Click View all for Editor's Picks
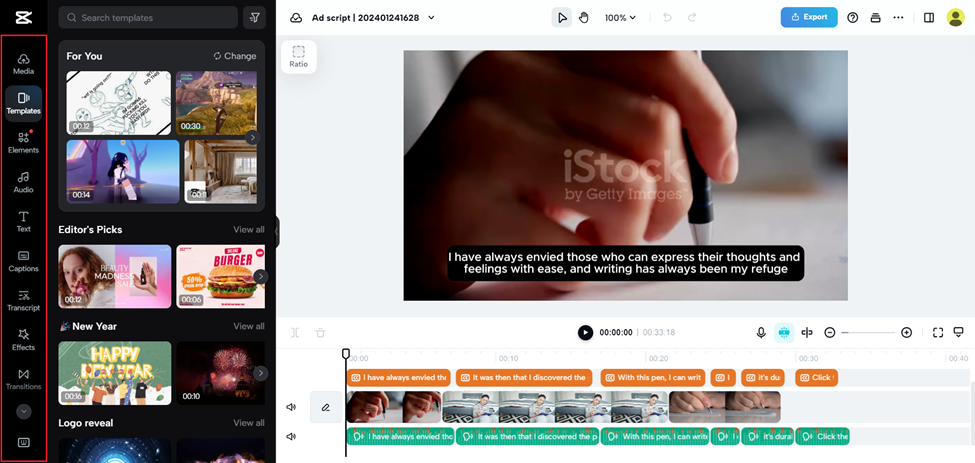The height and width of the screenshot is (463, 975). (249, 229)
